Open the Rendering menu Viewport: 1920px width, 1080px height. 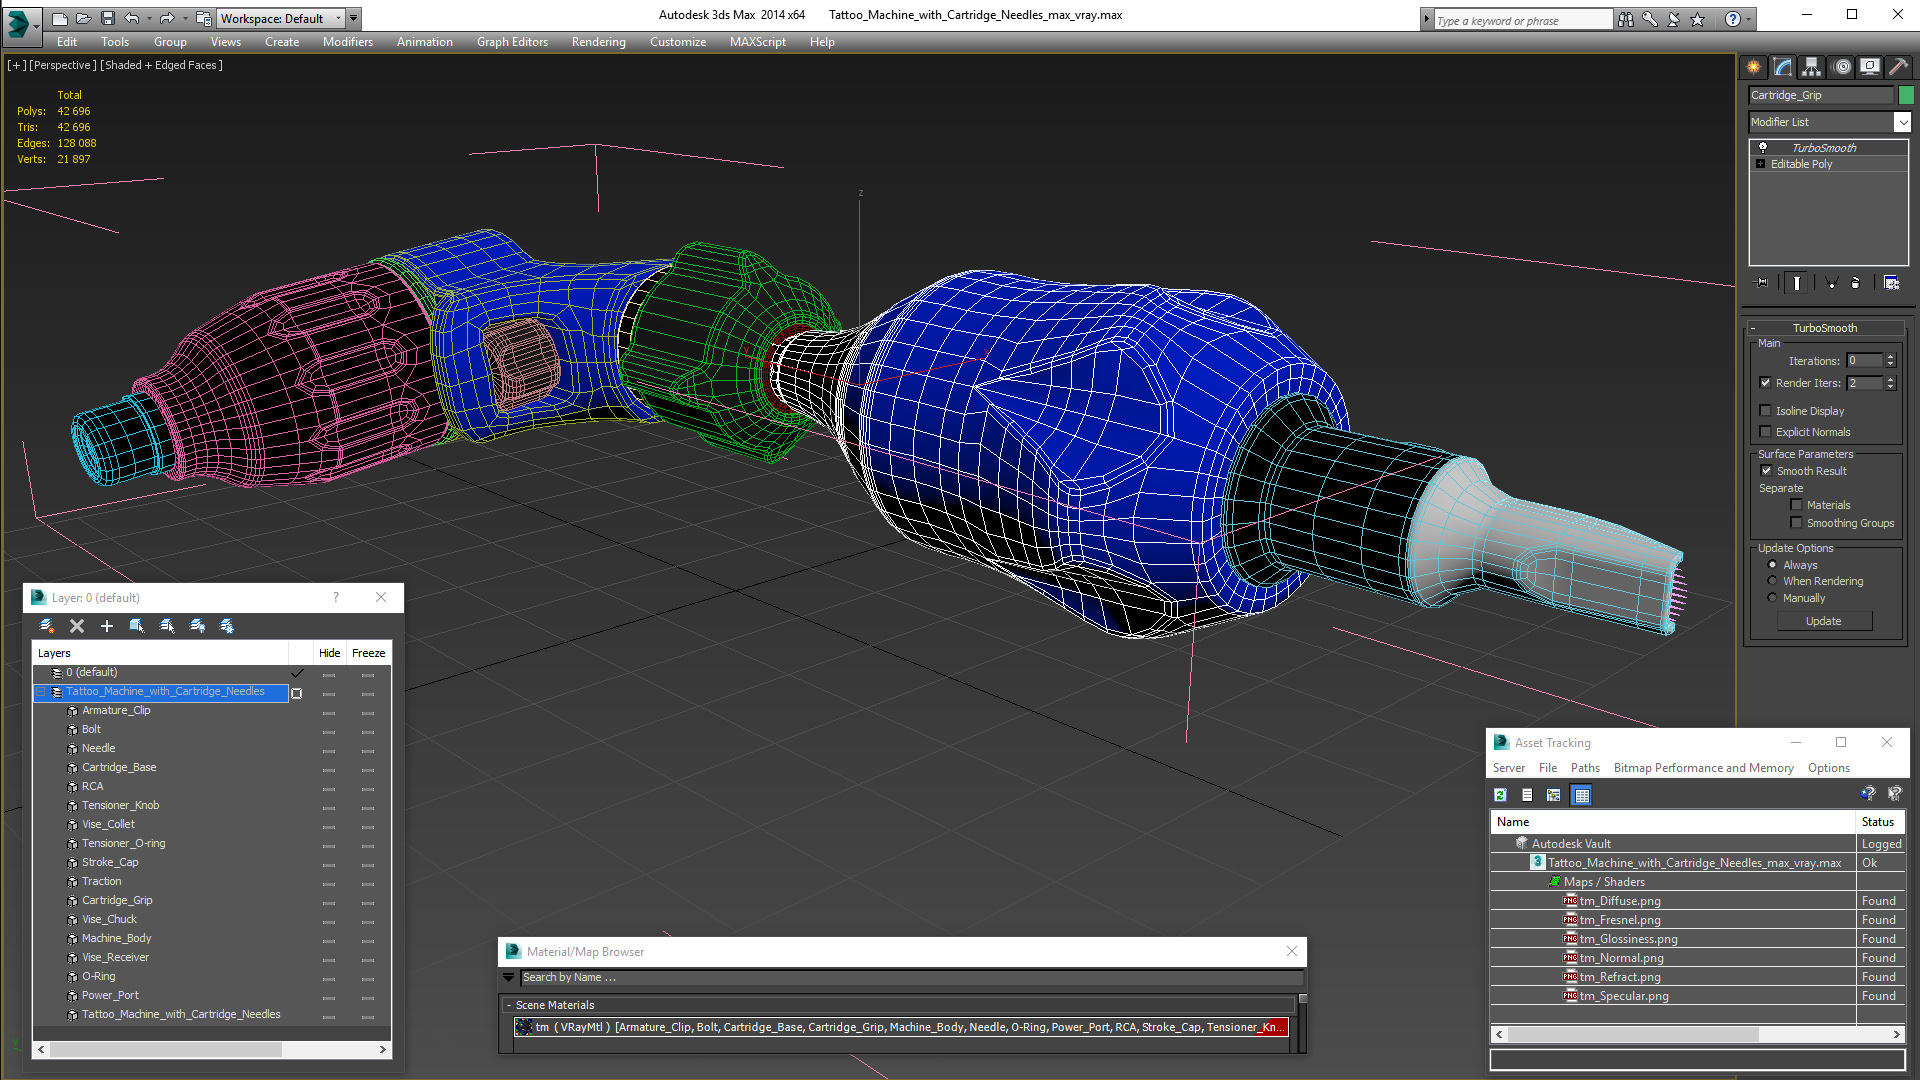pos(598,42)
